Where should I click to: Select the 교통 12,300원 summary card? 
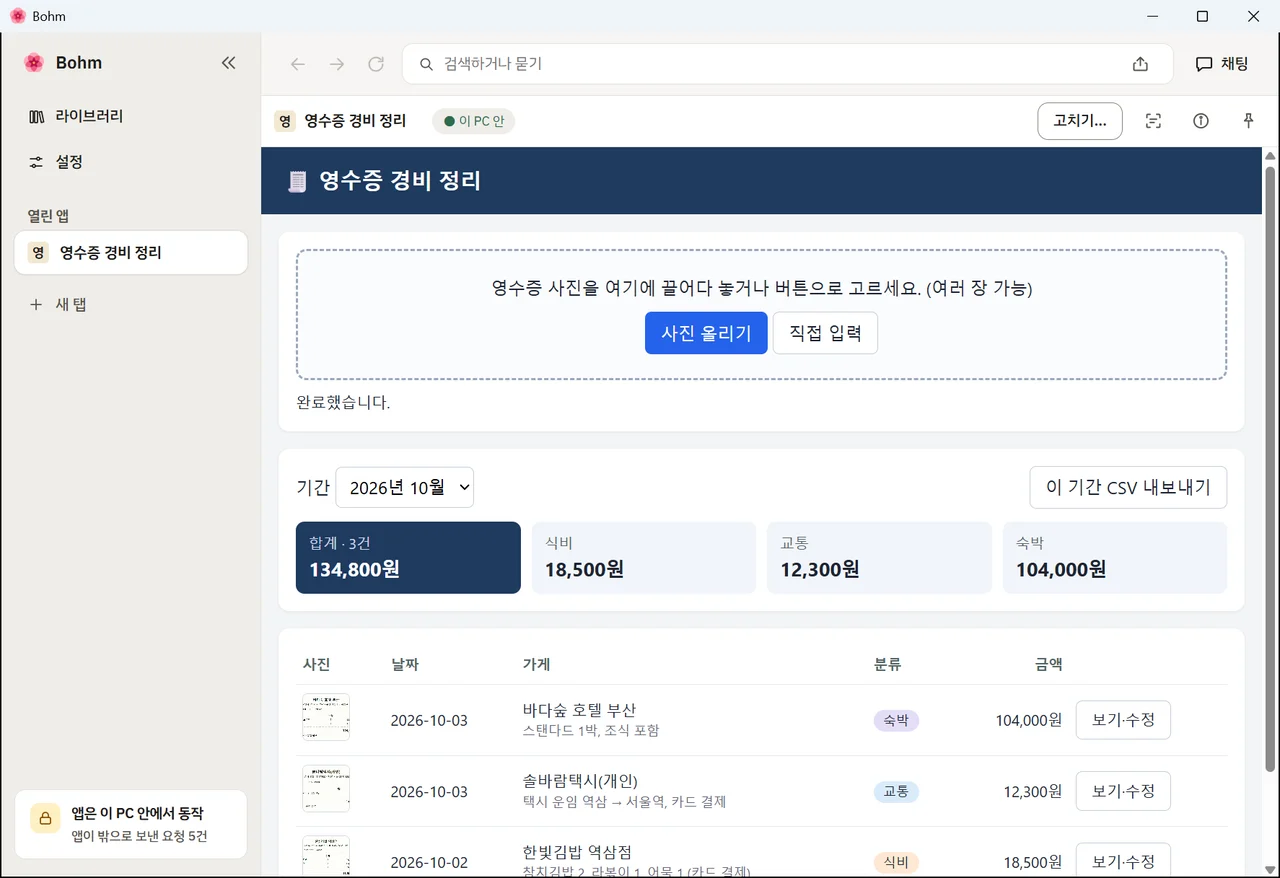[x=879, y=558]
